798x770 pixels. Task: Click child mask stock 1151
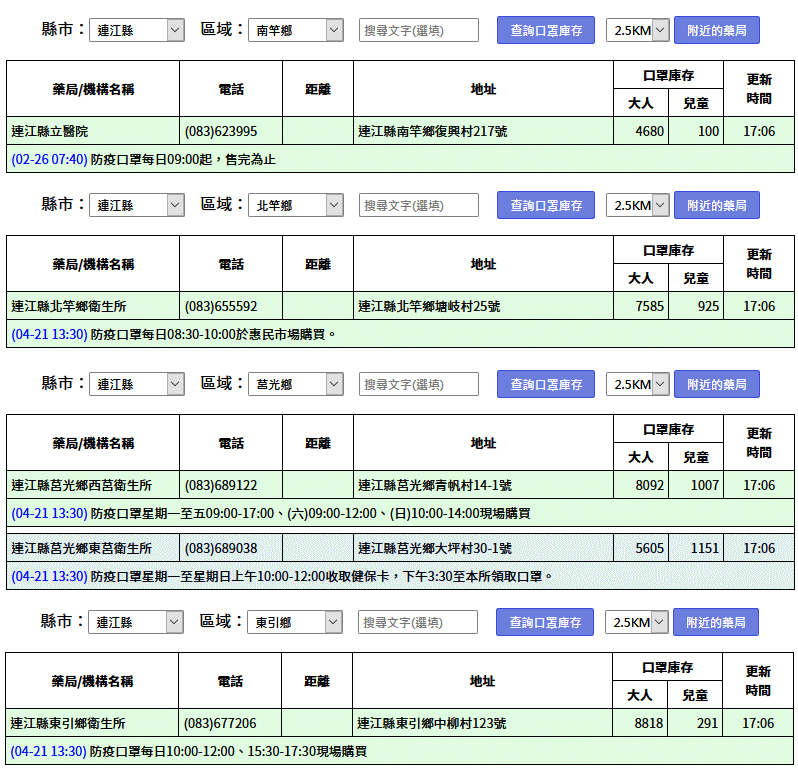point(704,549)
